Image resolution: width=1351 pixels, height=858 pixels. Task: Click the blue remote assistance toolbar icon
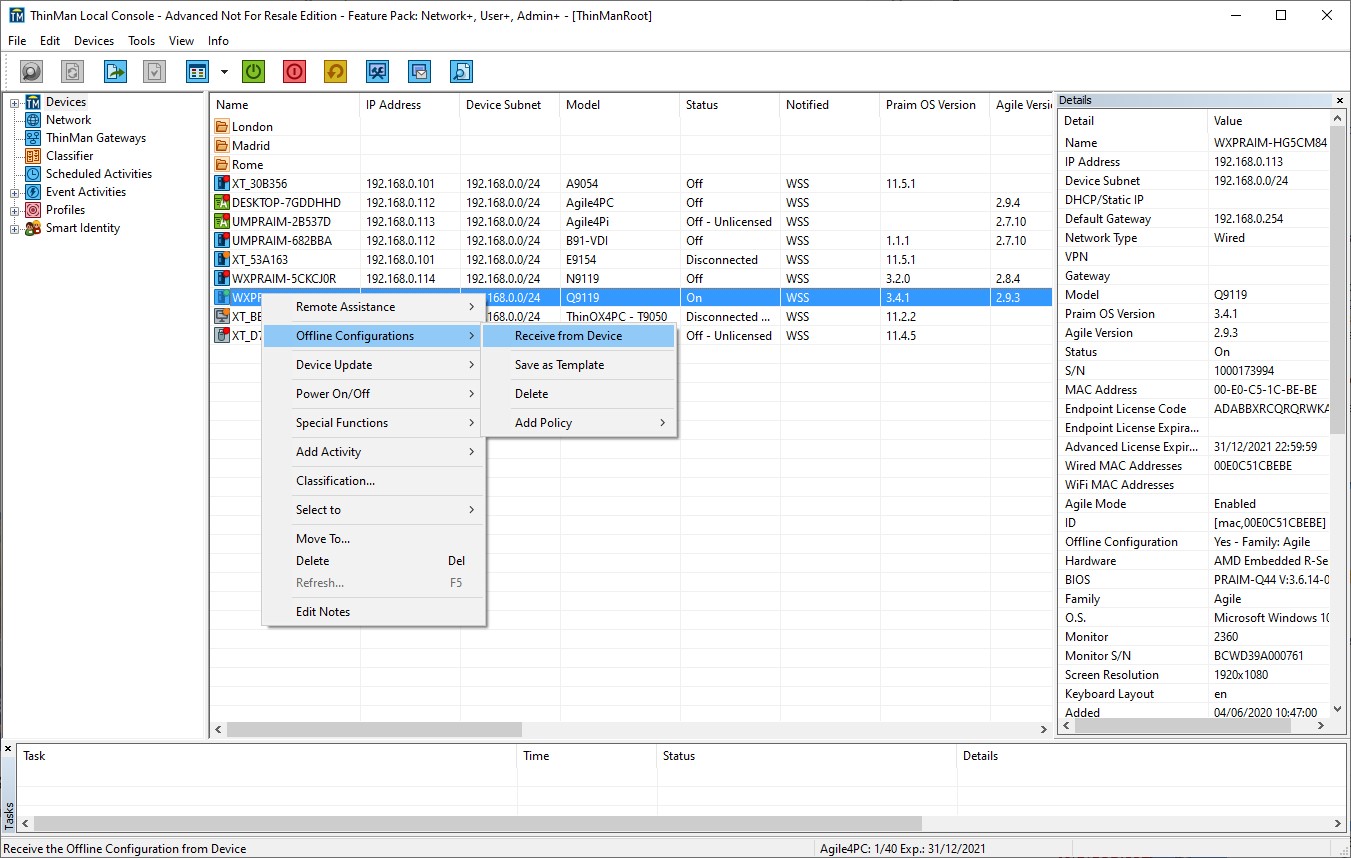pyautogui.click(x=377, y=71)
